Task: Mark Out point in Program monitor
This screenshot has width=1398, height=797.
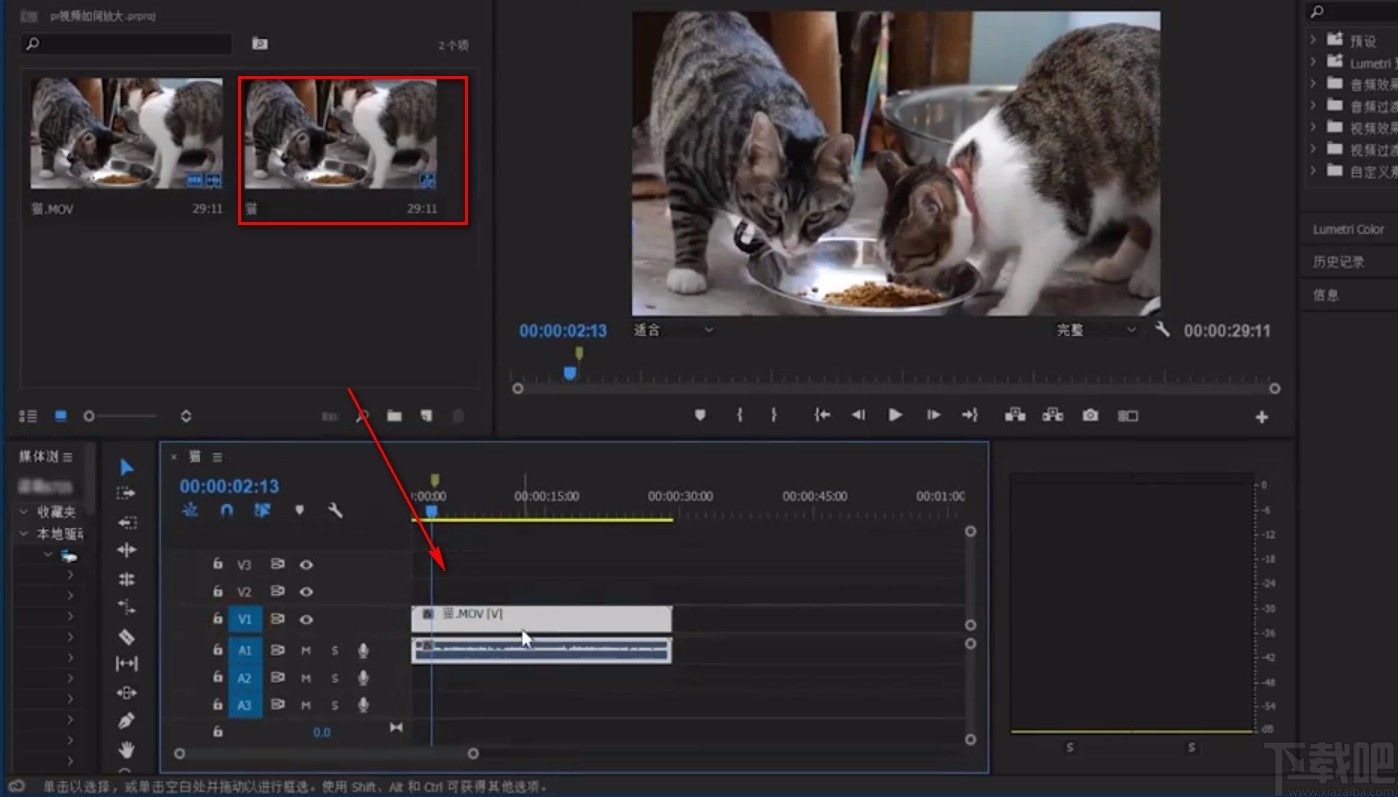Action: pos(773,415)
